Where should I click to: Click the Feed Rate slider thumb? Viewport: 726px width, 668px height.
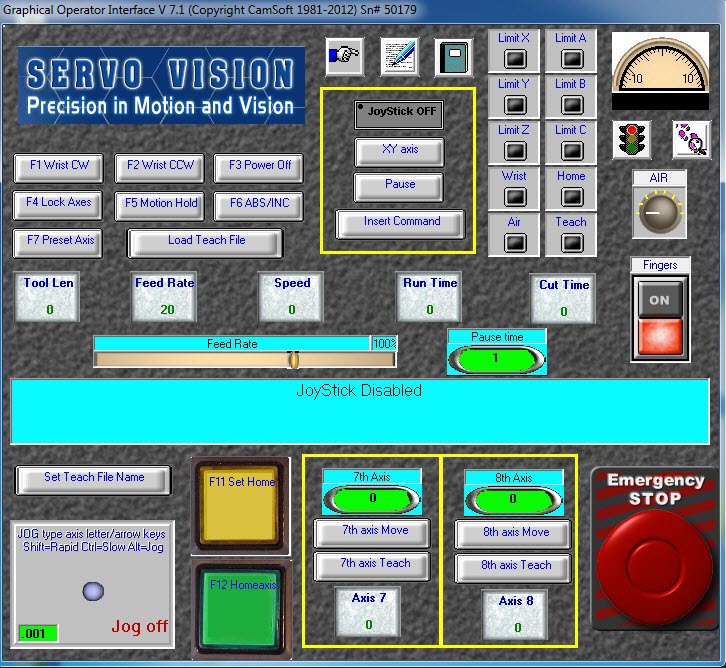[x=294, y=360]
